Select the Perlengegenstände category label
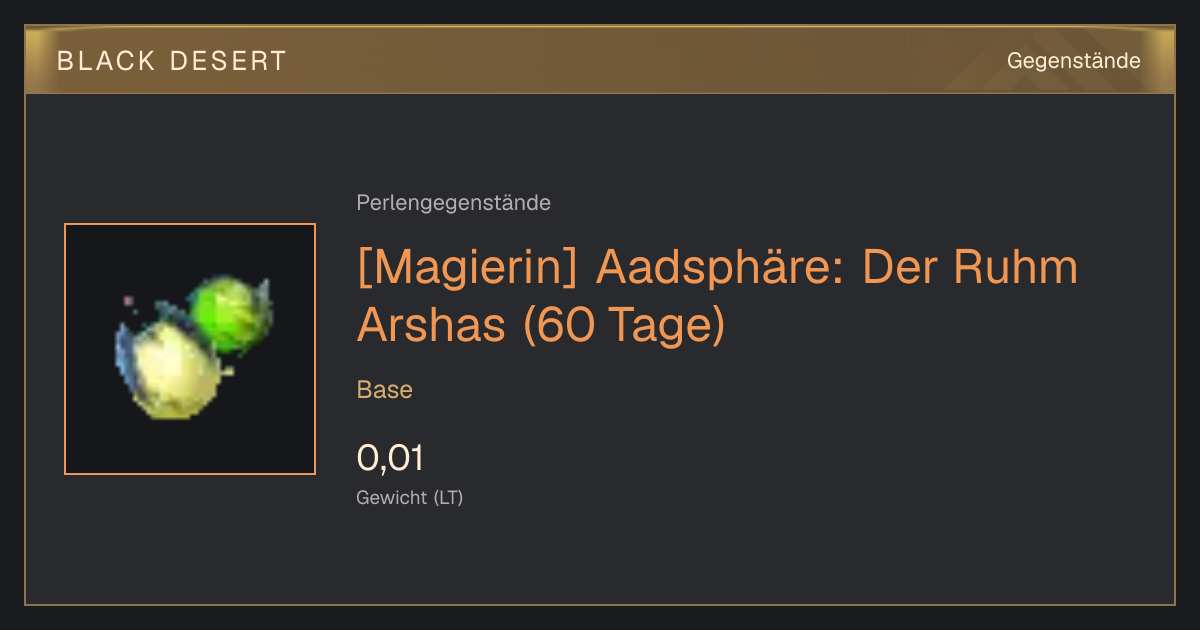 point(453,203)
